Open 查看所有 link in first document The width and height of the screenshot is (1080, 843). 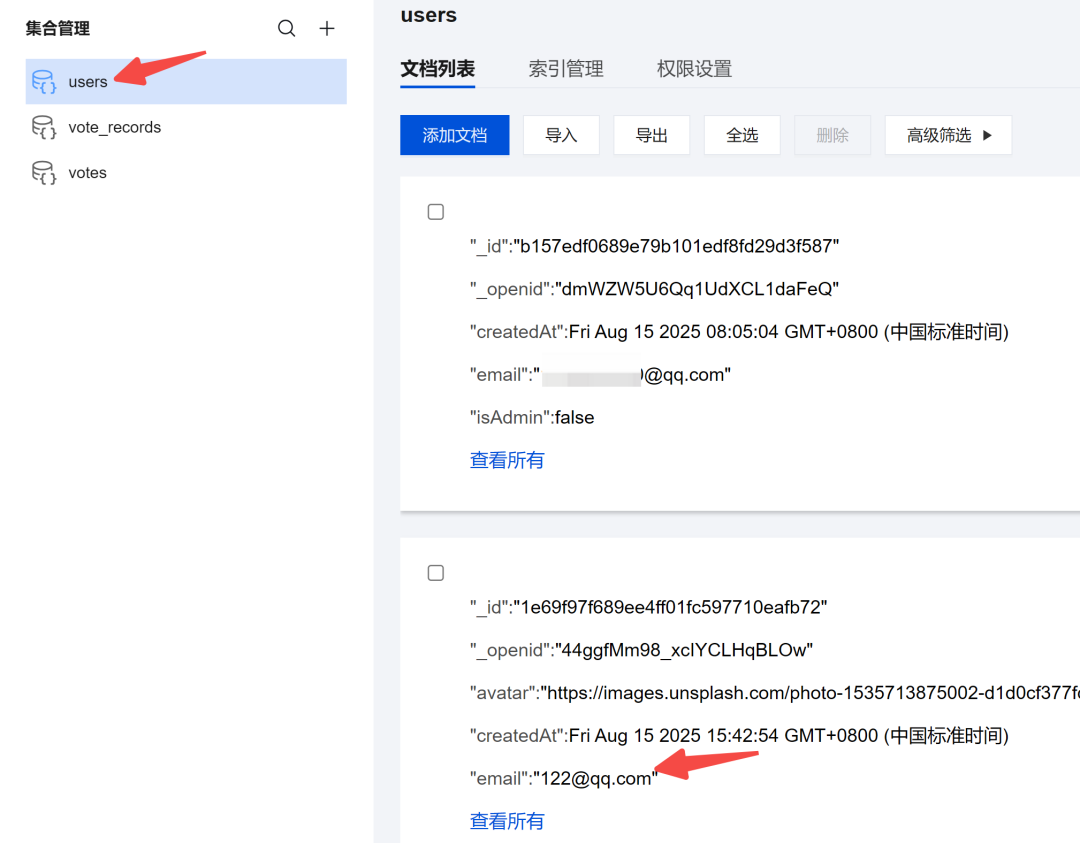click(507, 460)
